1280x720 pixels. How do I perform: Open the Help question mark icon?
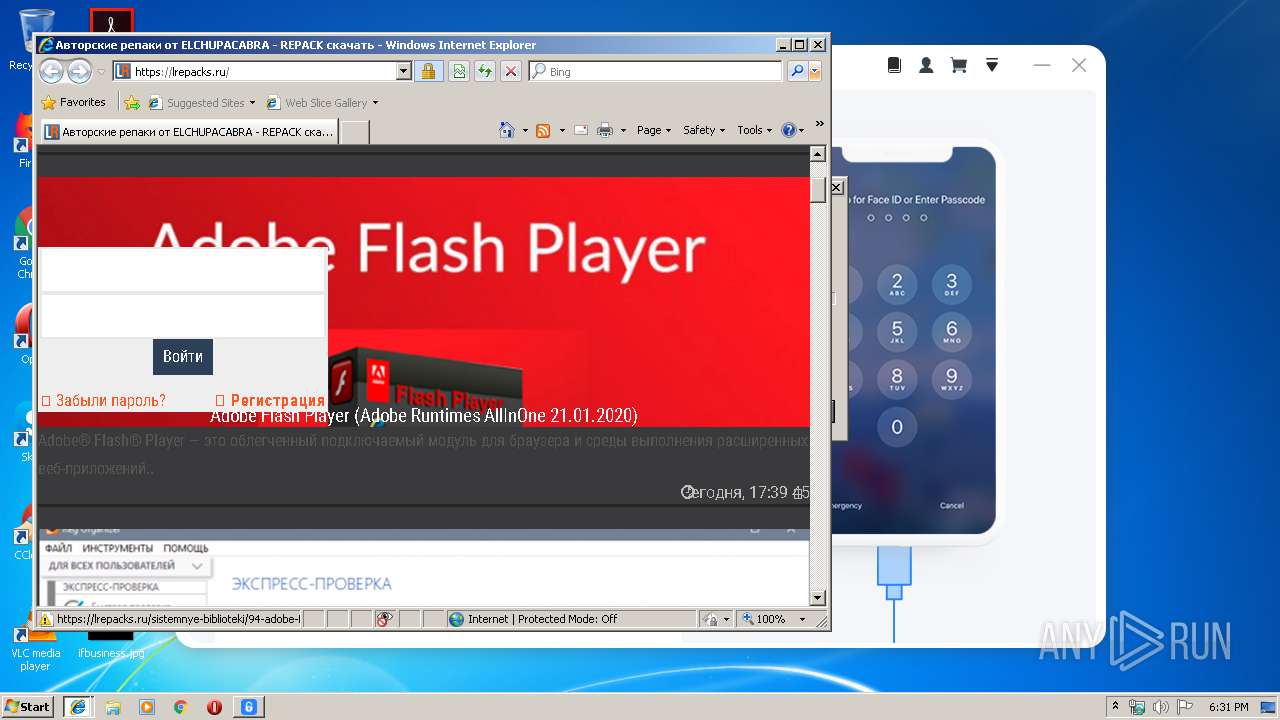pyautogui.click(x=788, y=130)
